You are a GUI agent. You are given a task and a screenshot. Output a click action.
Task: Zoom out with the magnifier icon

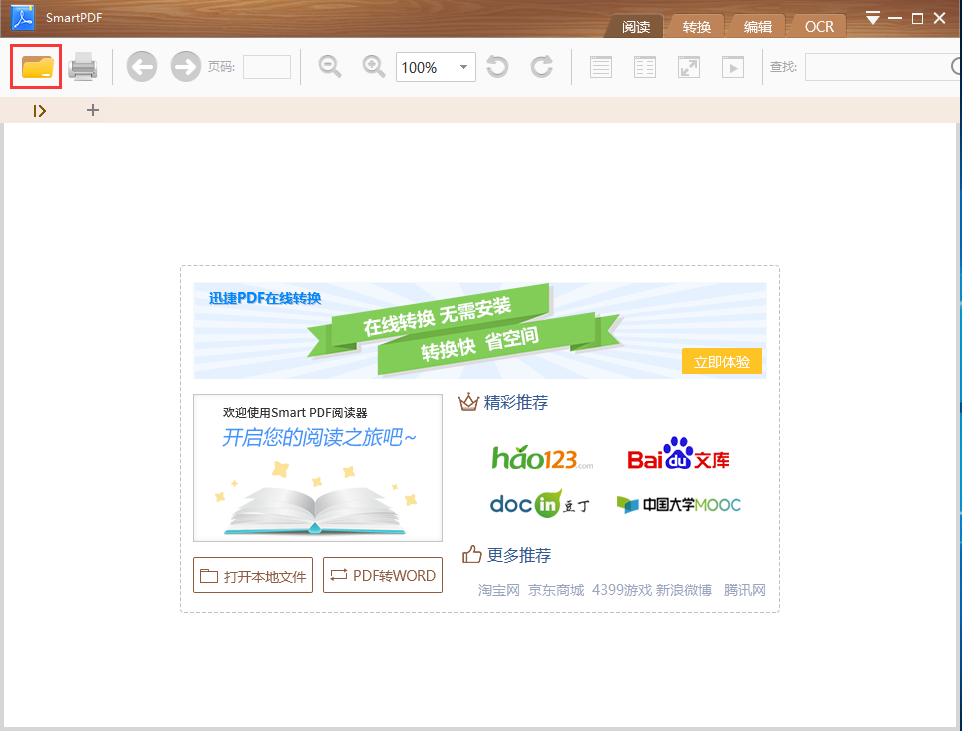(329, 66)
